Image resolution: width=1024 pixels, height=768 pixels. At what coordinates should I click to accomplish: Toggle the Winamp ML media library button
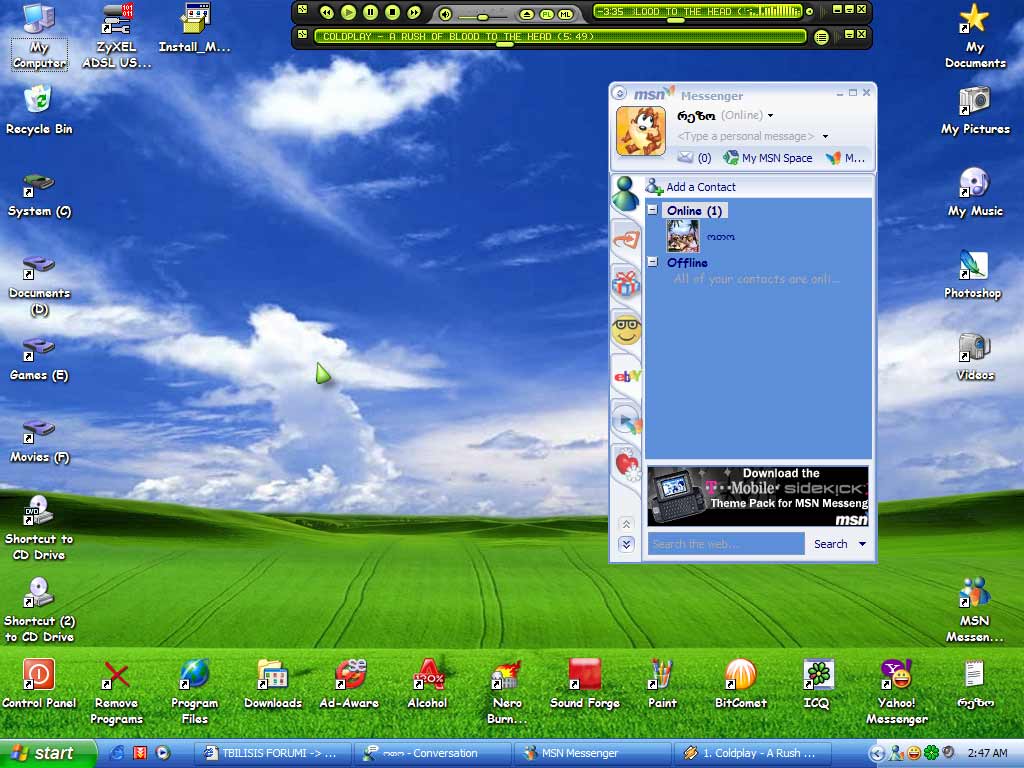pyautogui.click(x=565, y=14)
